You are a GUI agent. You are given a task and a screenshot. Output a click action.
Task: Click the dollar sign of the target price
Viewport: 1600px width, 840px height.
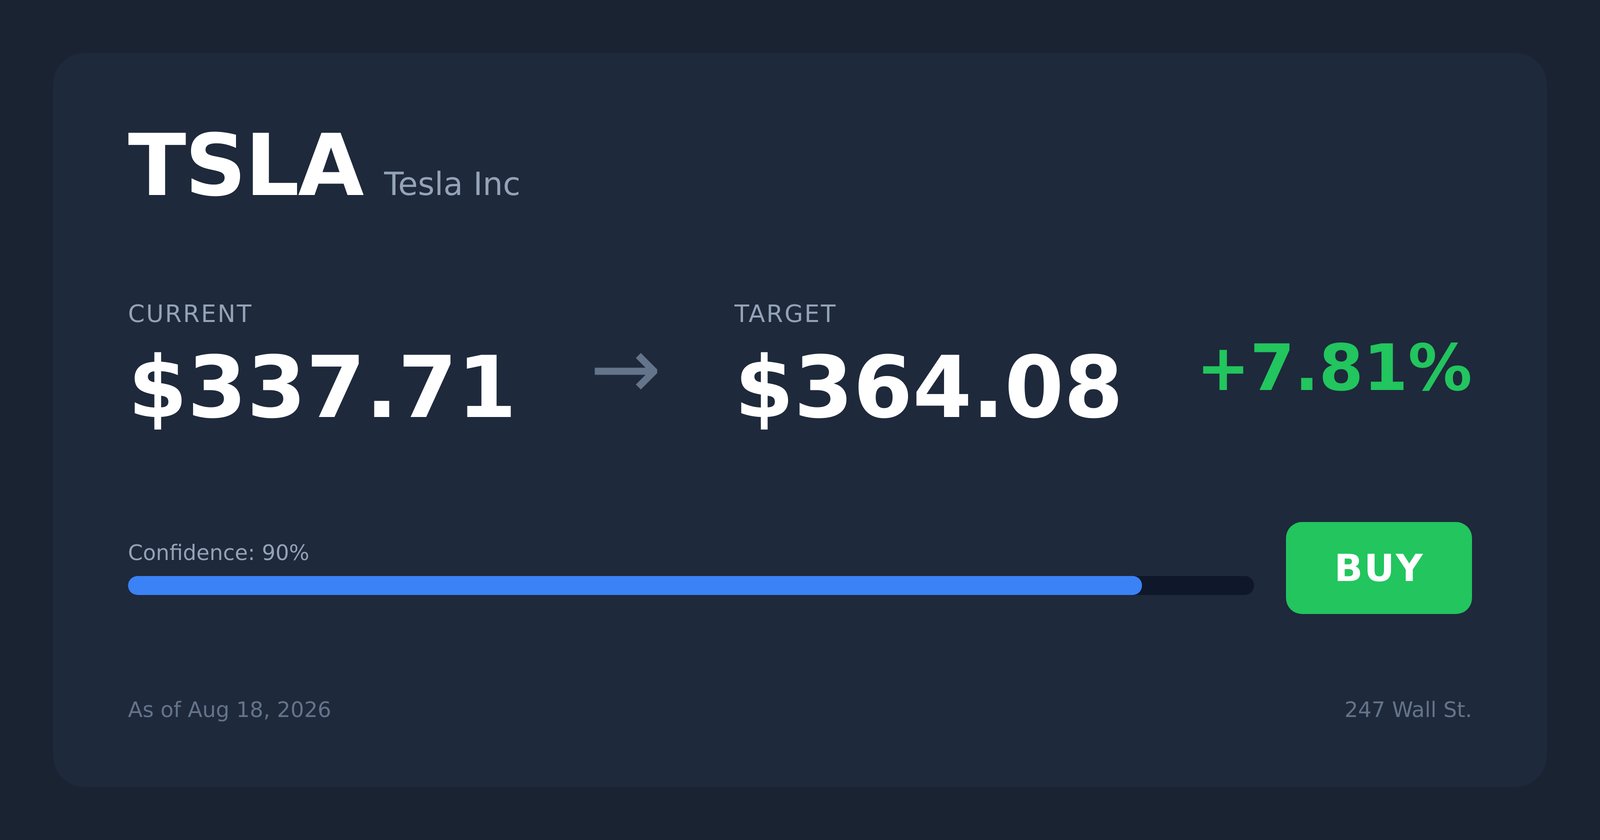pyautogui.click(x=765, y=388)
